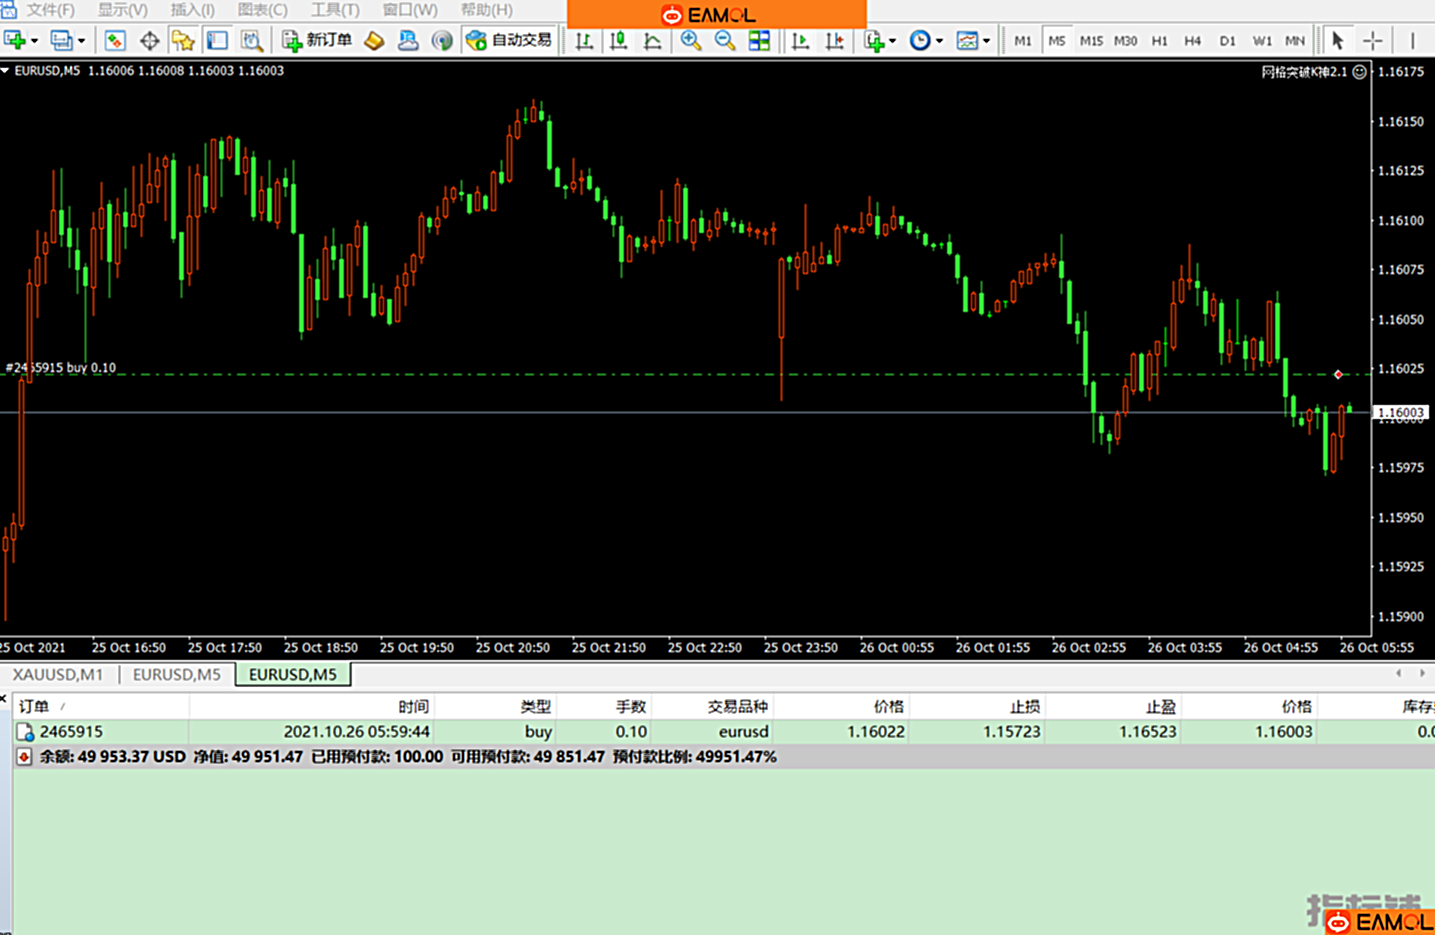Expand the templates dropdown arrow
Screen dimensions: 1435x935
(x=986, y=41)
